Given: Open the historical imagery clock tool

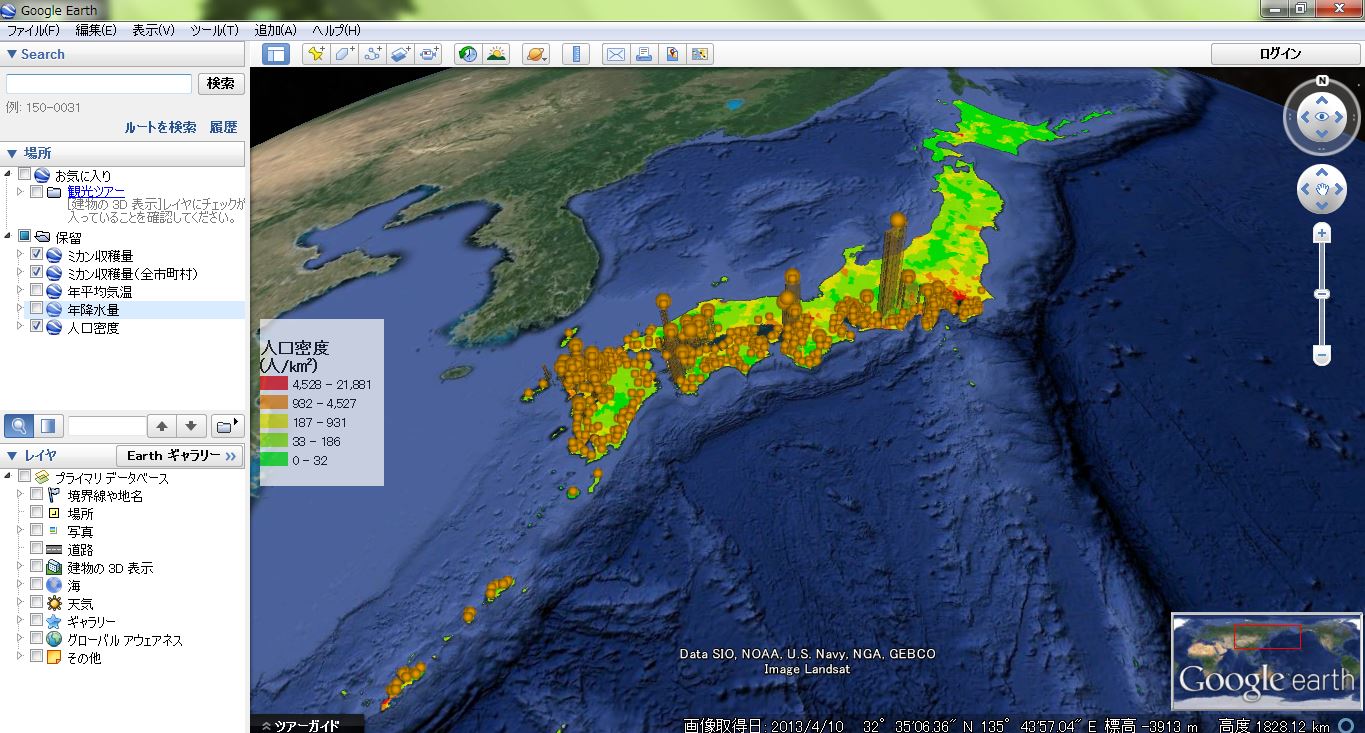Looking at the screenshot, I should [467, 54].
